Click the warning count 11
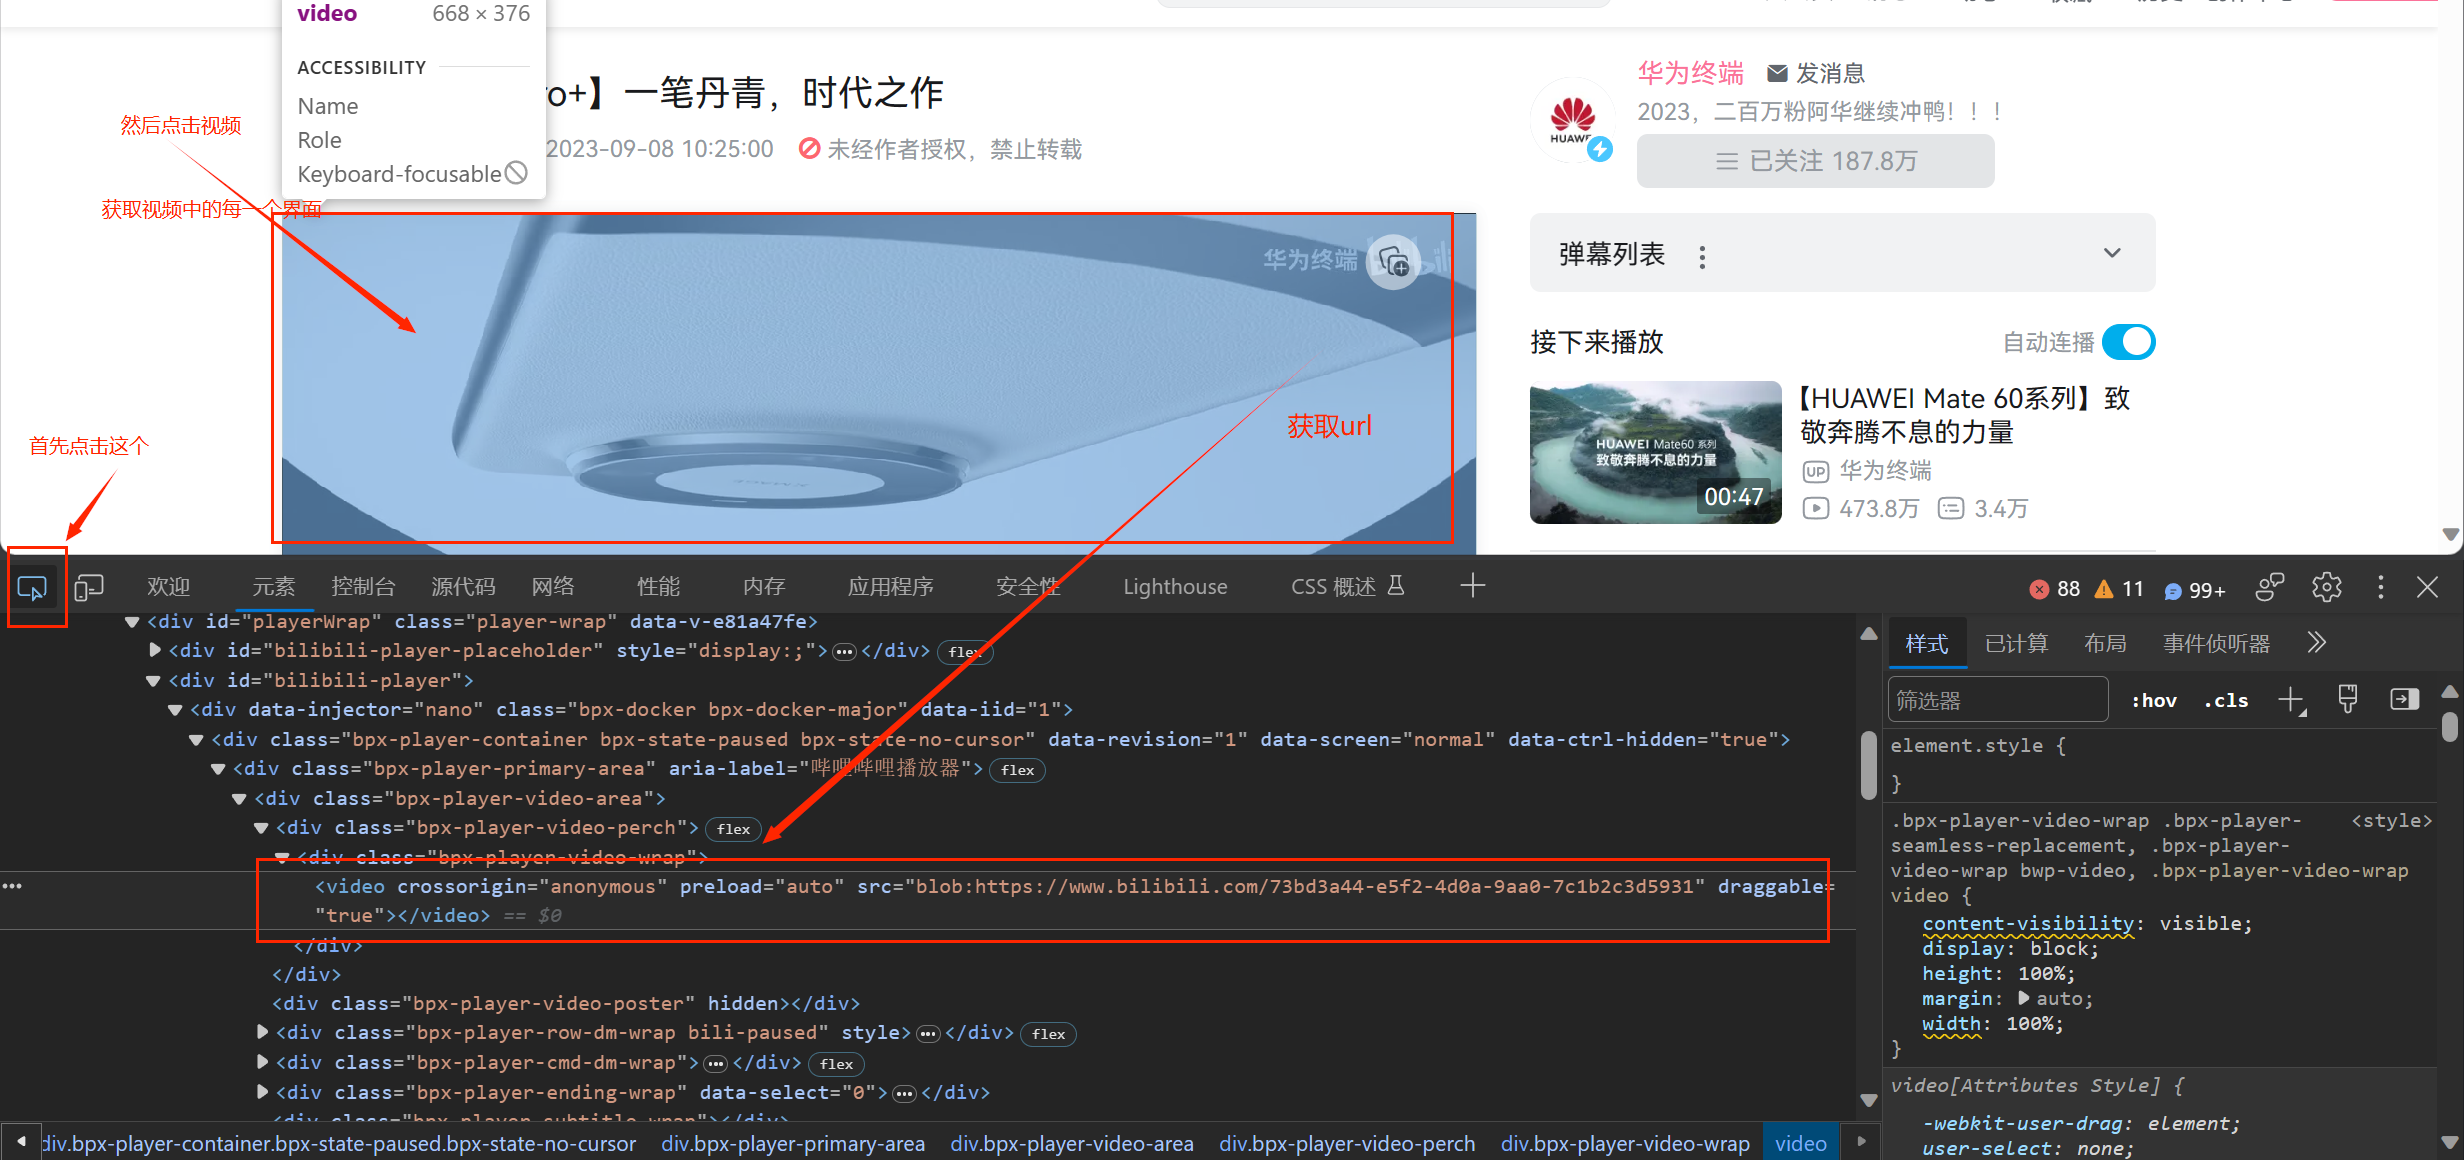Image resolution: width=2464 pixels, height=1160 pixels. click(2120, 589)
